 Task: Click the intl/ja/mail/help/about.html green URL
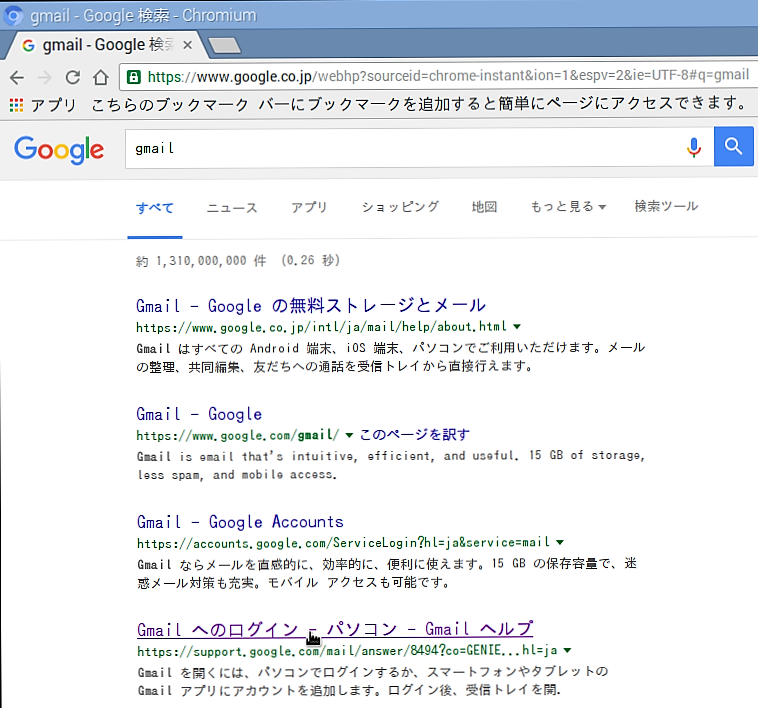[x=321, y=327]
